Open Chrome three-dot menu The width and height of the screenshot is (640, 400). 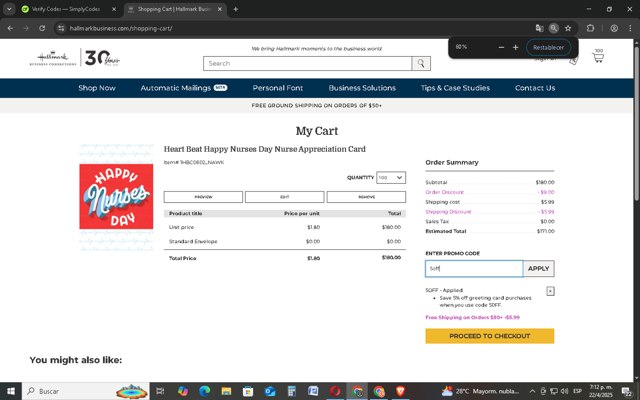(630, 28)
